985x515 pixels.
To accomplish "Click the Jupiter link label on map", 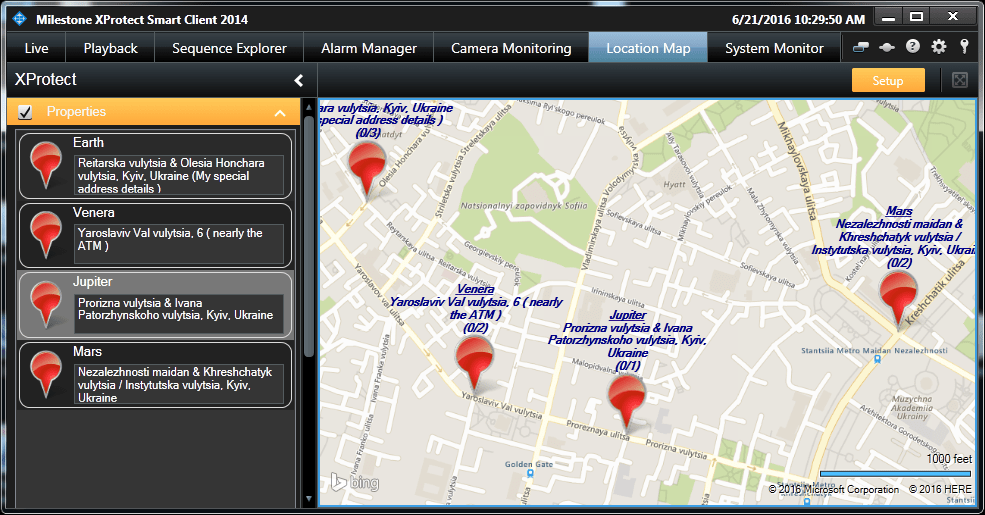I will click(x=628, y=315).
